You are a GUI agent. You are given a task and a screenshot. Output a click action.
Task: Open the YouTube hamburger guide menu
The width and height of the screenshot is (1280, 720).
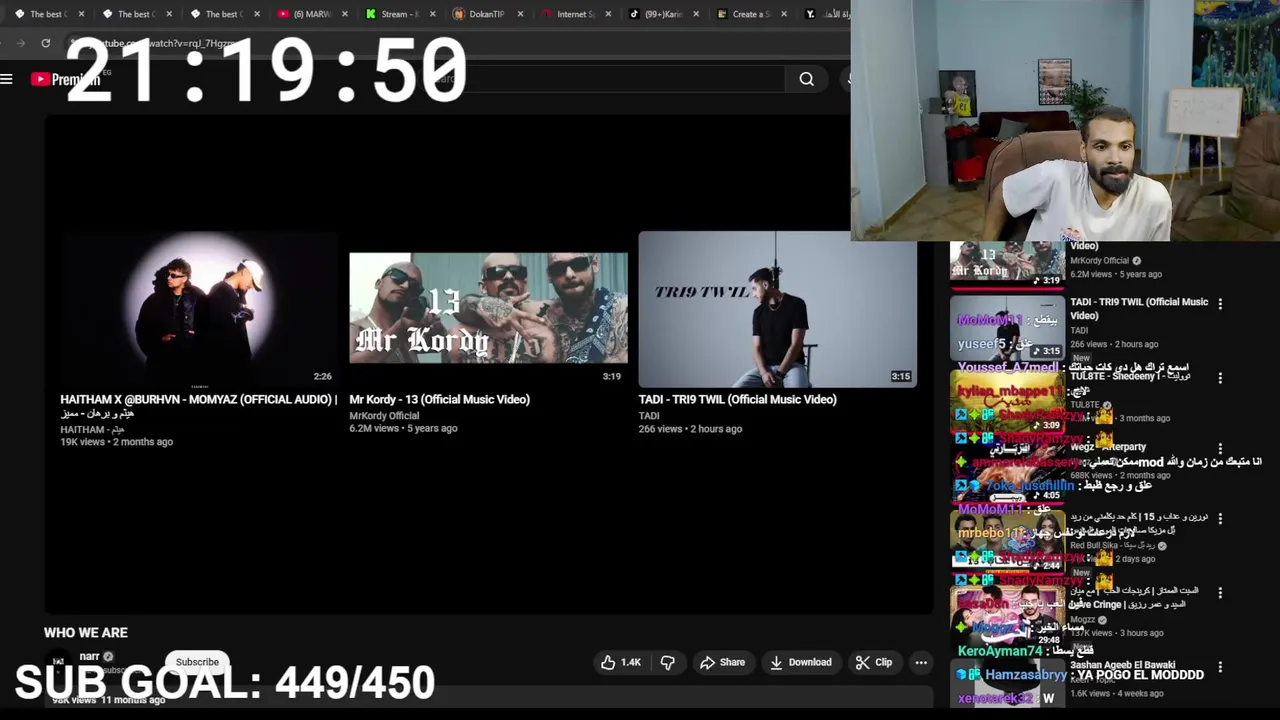[7, 79]
